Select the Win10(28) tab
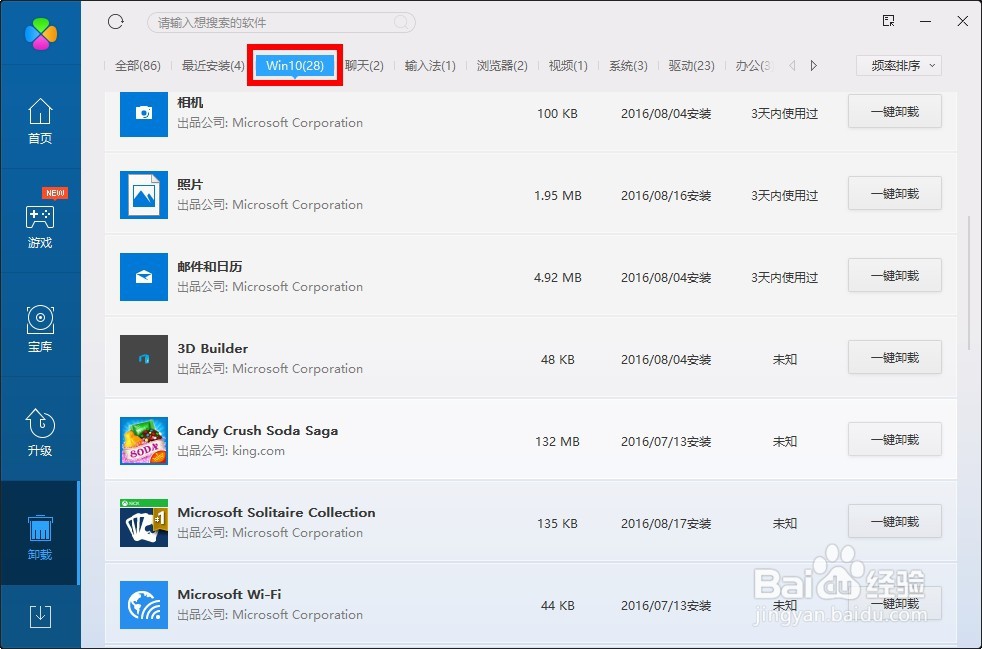The height and width of the screenshot is (649, 982). [294, 65]
